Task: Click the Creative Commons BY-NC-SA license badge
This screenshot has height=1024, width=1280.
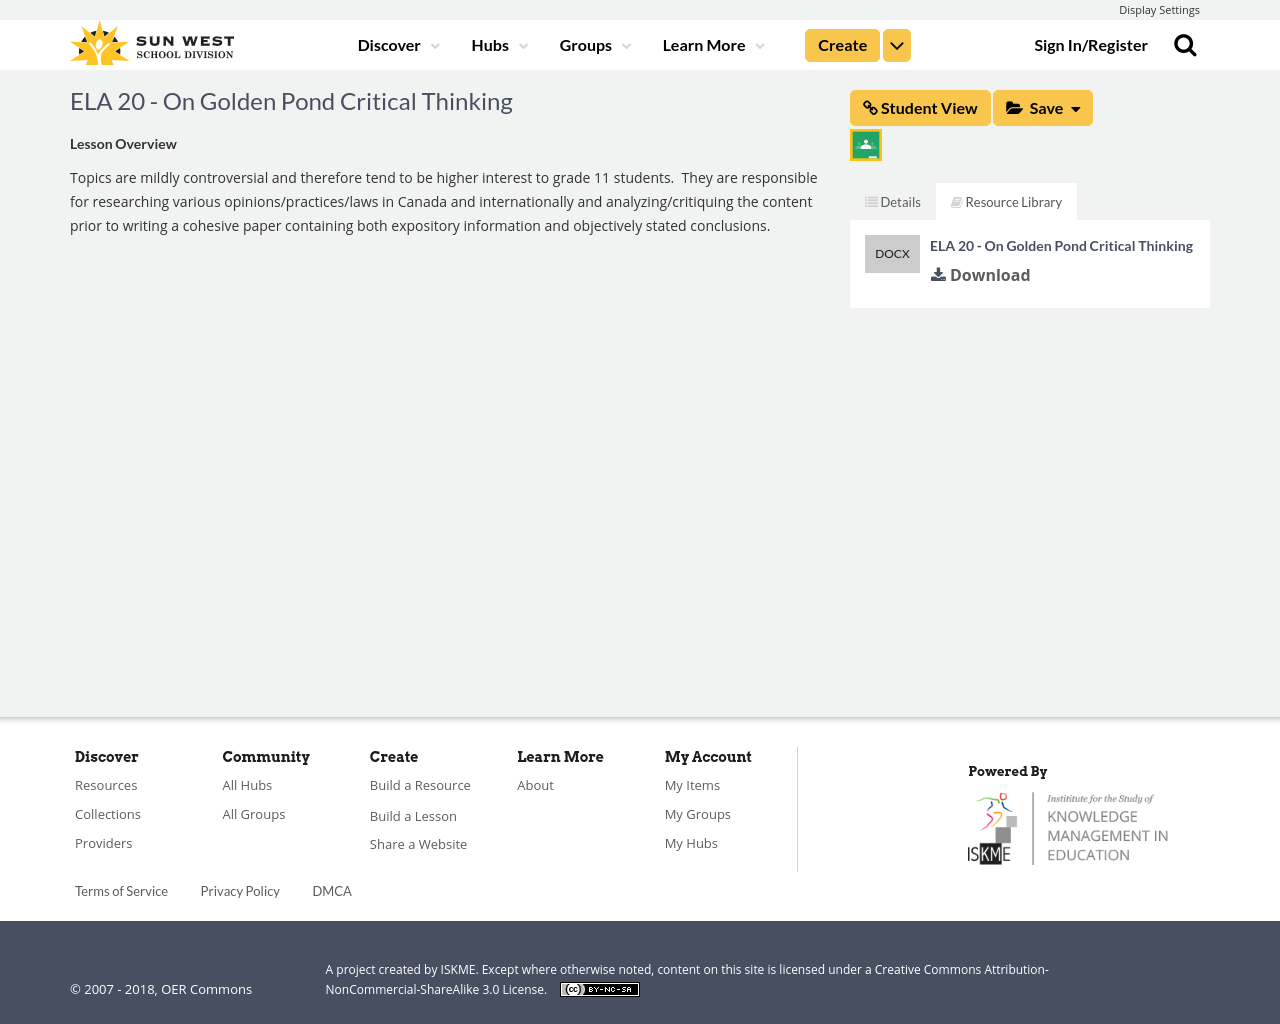Action: [600, 990]
